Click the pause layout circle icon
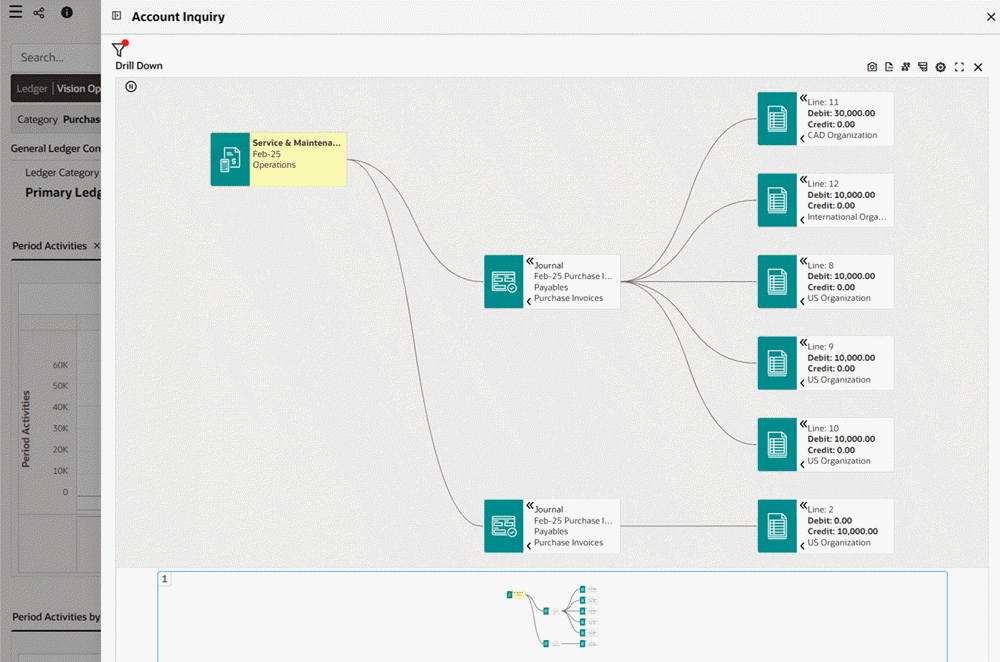This screenshot has width=1000, height=662. (x=131, y=87)
